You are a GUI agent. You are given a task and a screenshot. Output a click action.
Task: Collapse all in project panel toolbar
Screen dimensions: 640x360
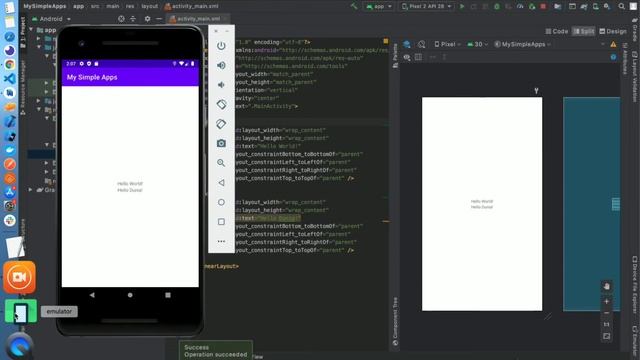(x=133, y=19)
